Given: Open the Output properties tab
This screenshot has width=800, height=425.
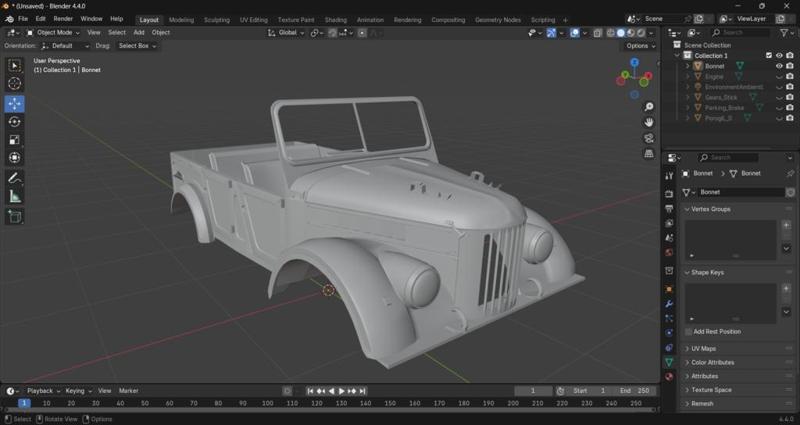Looking at the screenshot, I should click(x=669, y=209).
